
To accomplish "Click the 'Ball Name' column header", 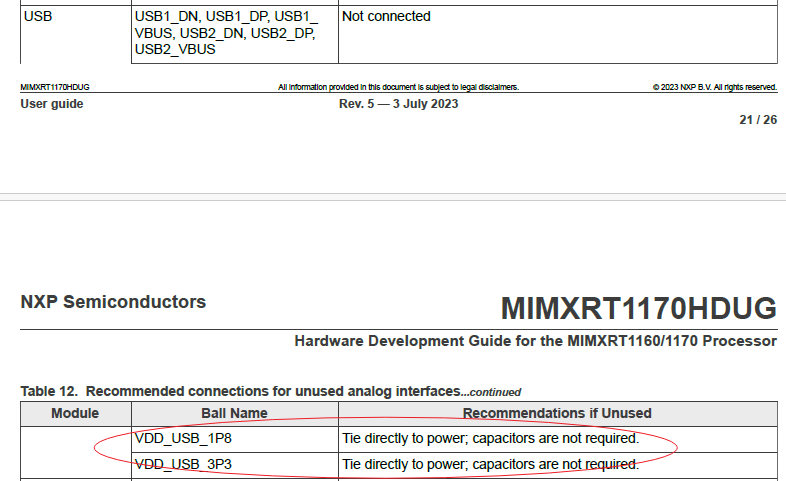I will coord(235,413).
